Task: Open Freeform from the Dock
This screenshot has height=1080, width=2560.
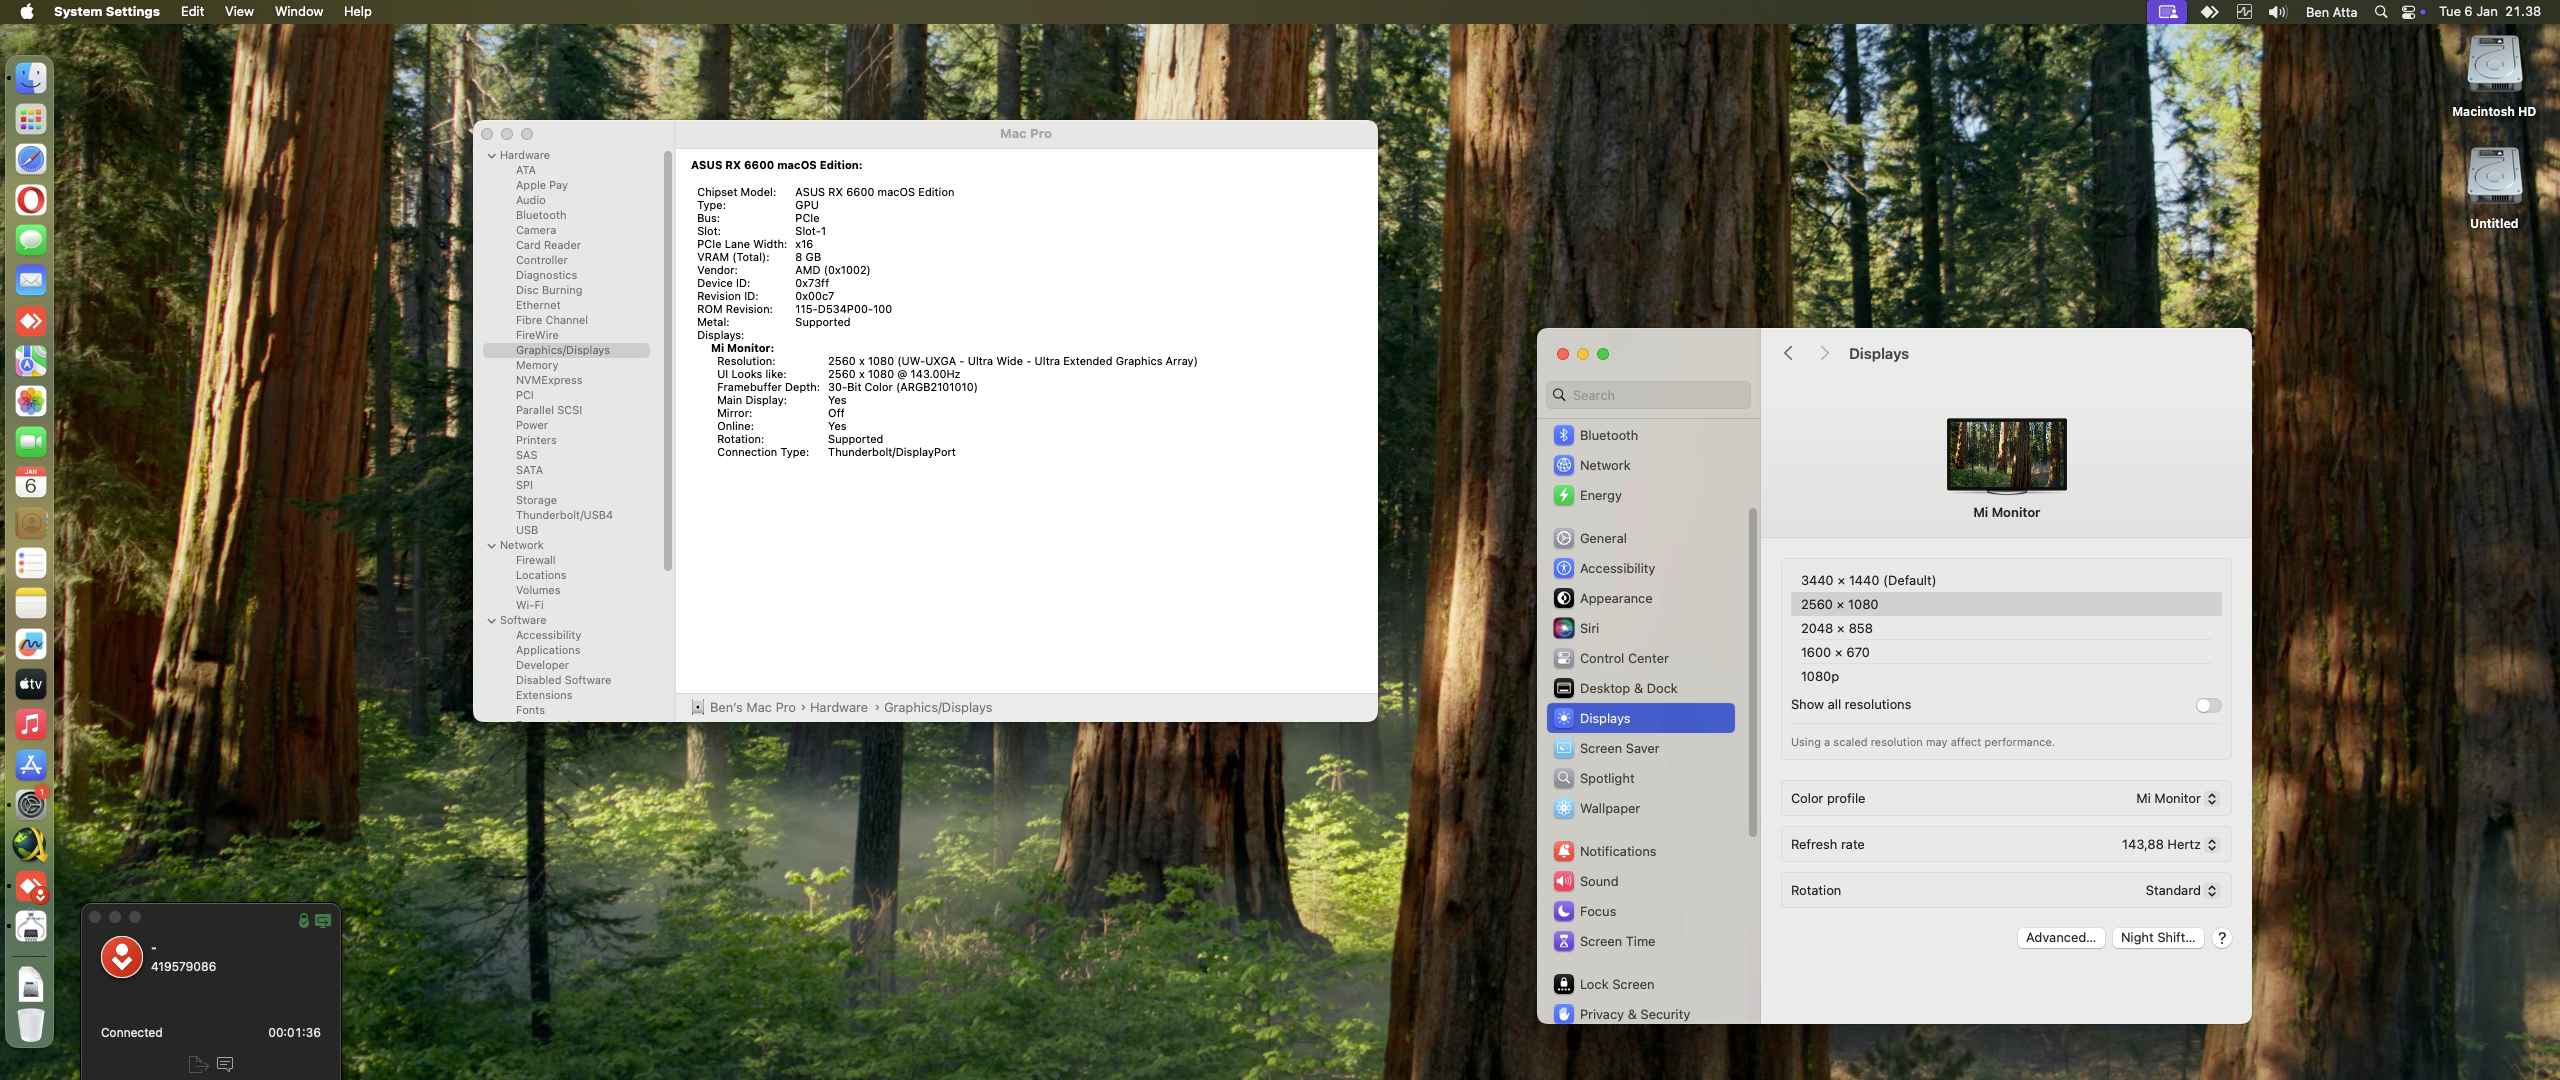Action: click(31, 644)
